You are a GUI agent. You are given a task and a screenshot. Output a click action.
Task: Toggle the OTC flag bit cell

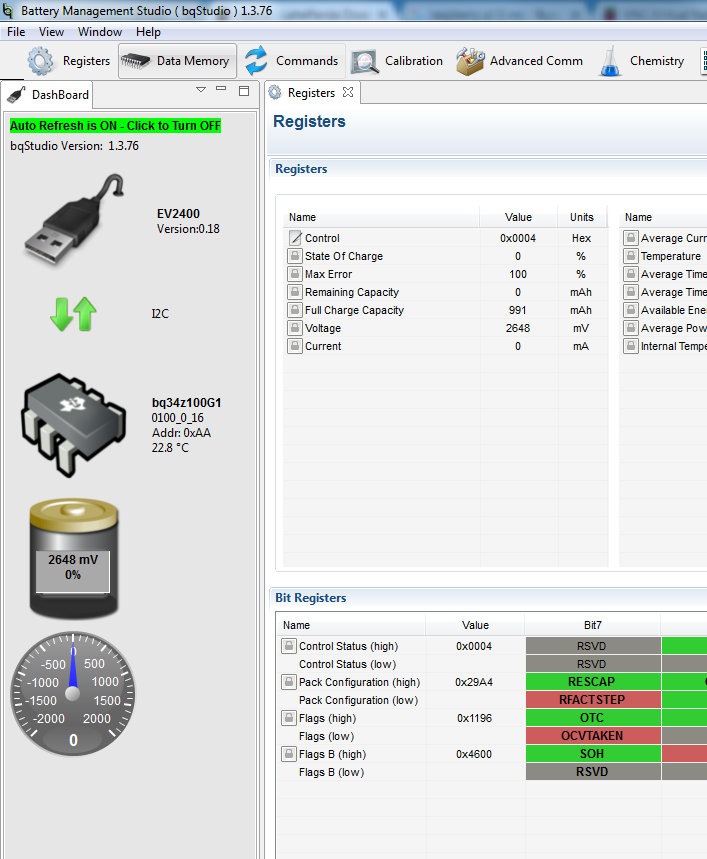[x=593, y=718]
